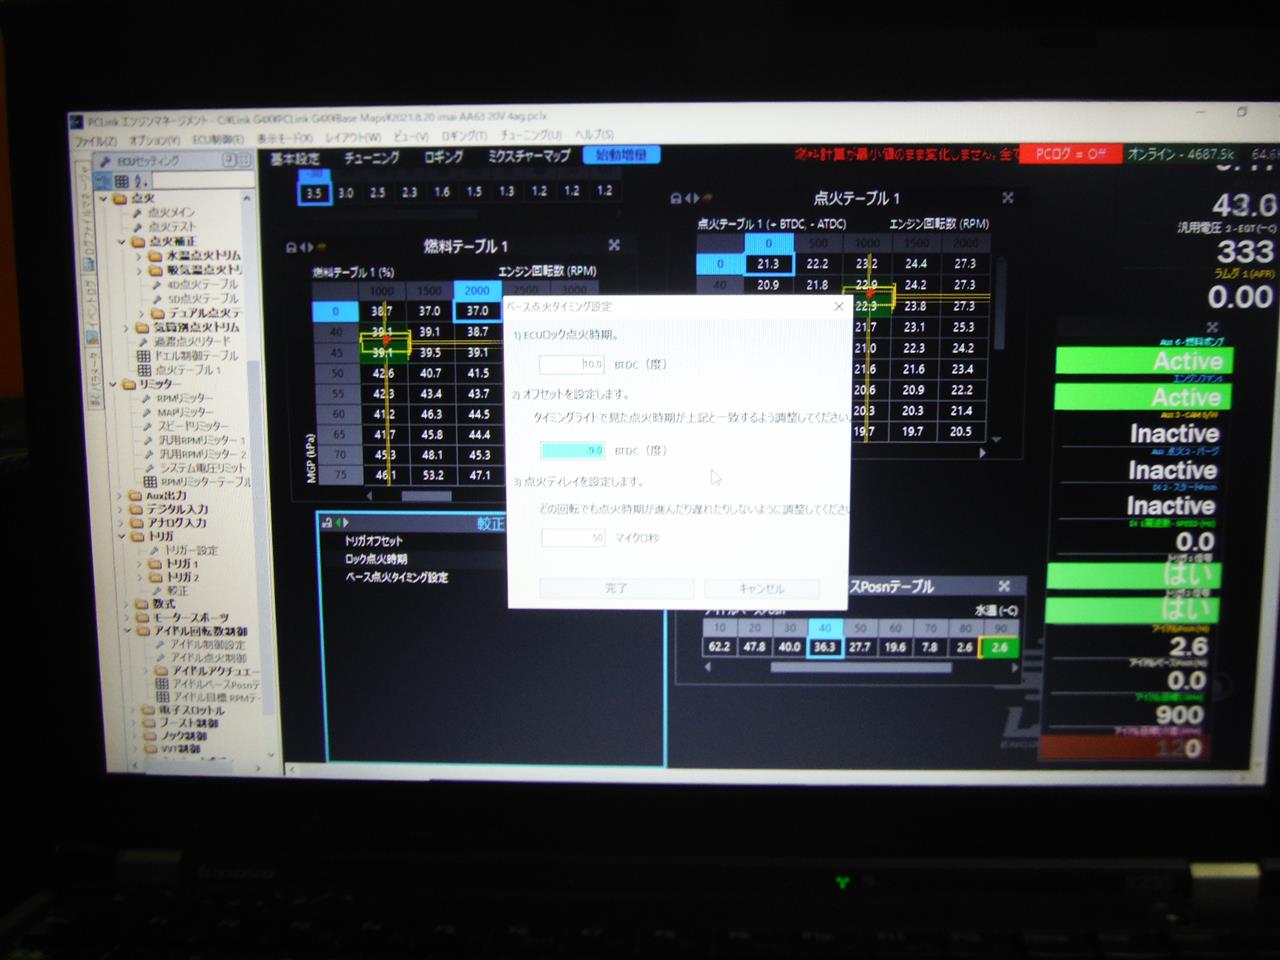This screenshot has height=960, width=1280.
Task: Close the 燃料テーブル 1 panel
Action: click(x=614, y=245)
